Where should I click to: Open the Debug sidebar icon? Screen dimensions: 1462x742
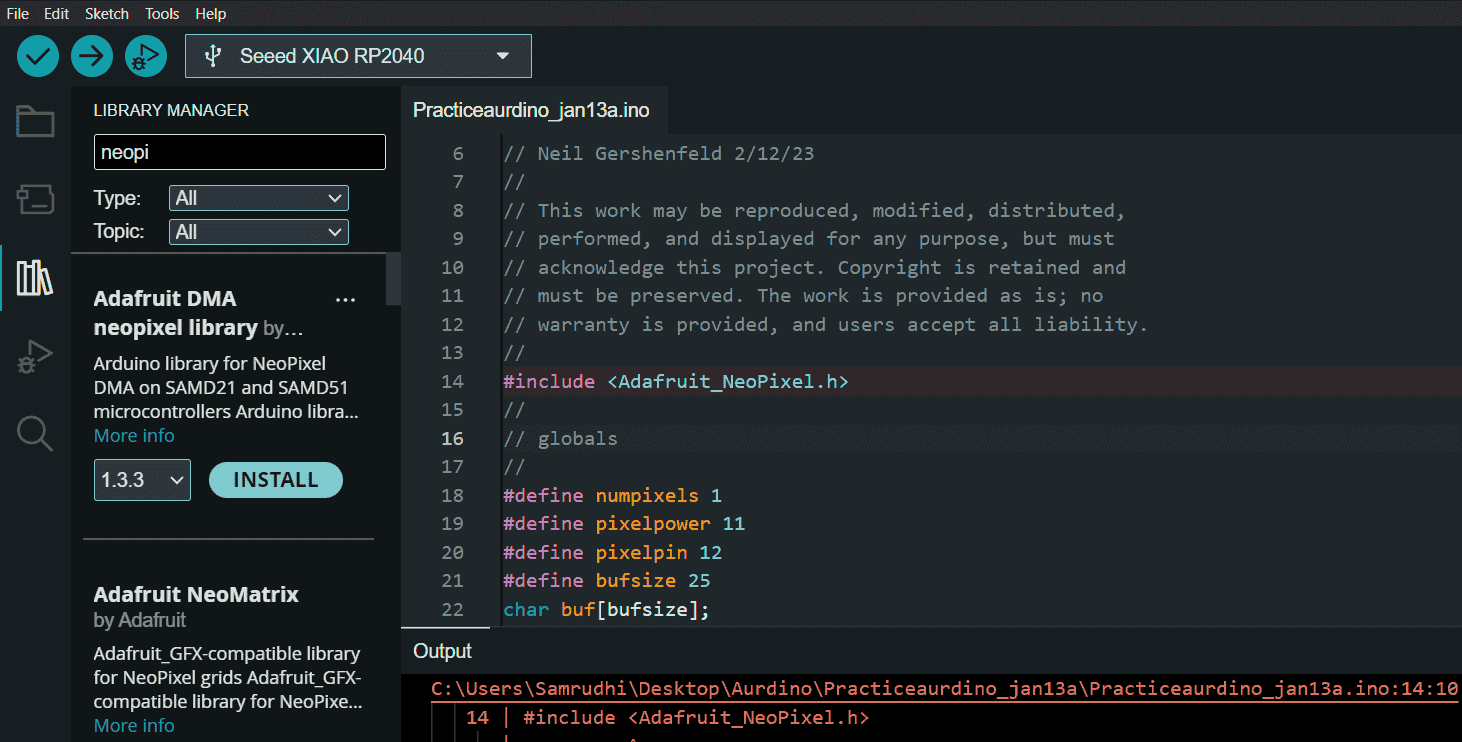tap(35, 356)
